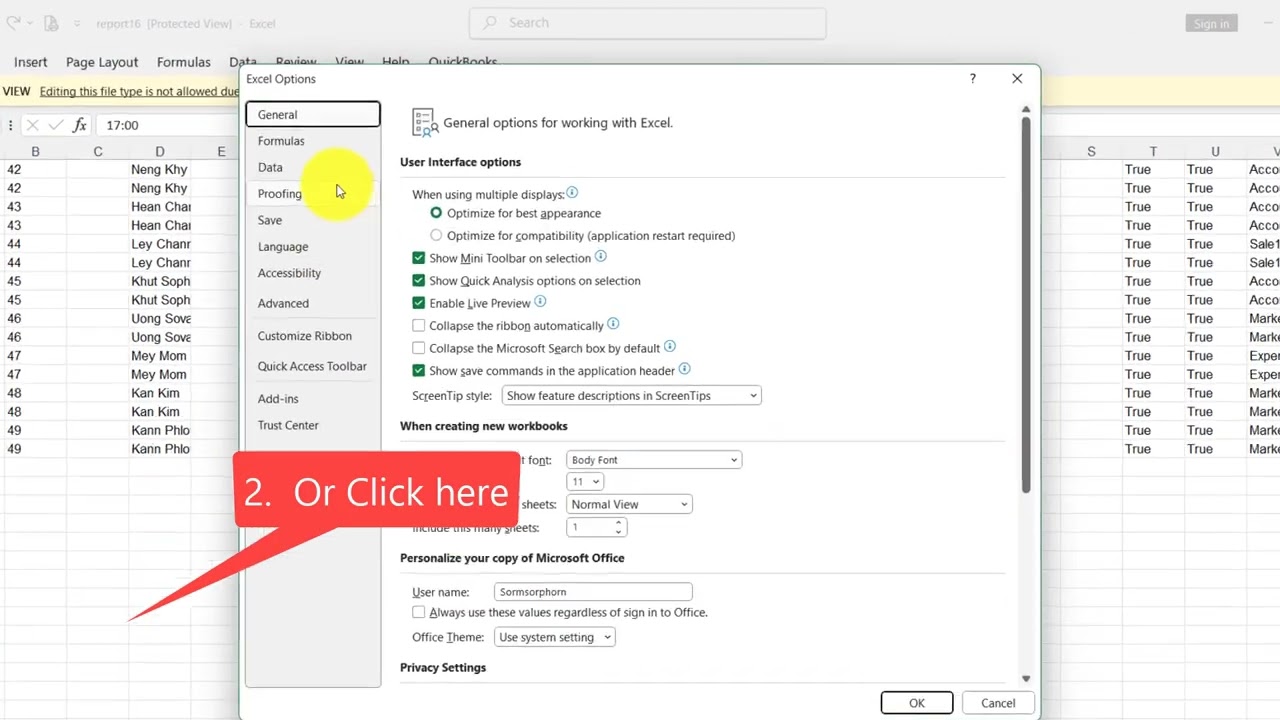Click the Excel Options help question mark
Screen dimensions: 1280x720
tap(972, 79)
